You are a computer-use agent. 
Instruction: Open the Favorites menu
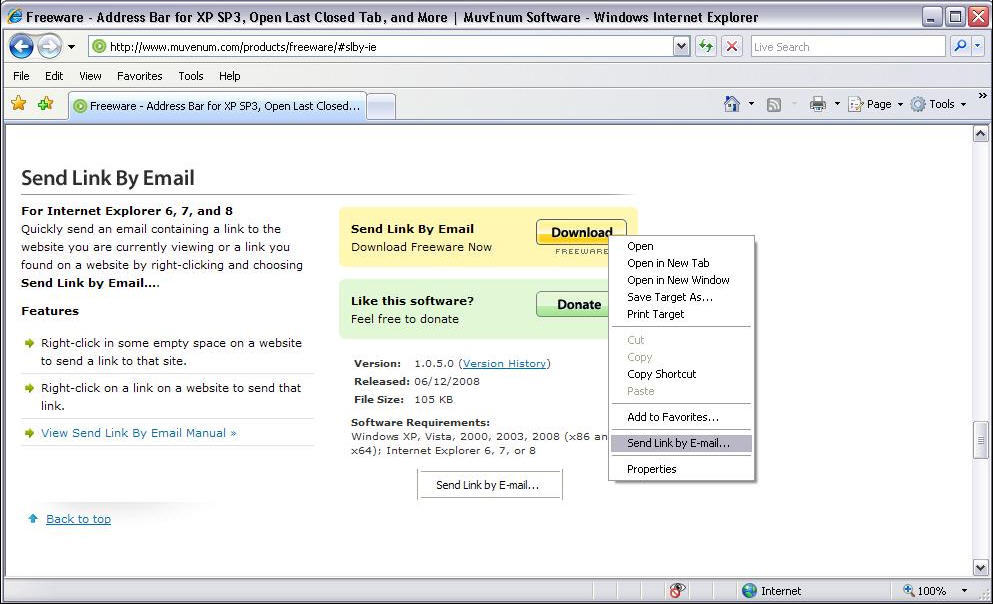139,76
